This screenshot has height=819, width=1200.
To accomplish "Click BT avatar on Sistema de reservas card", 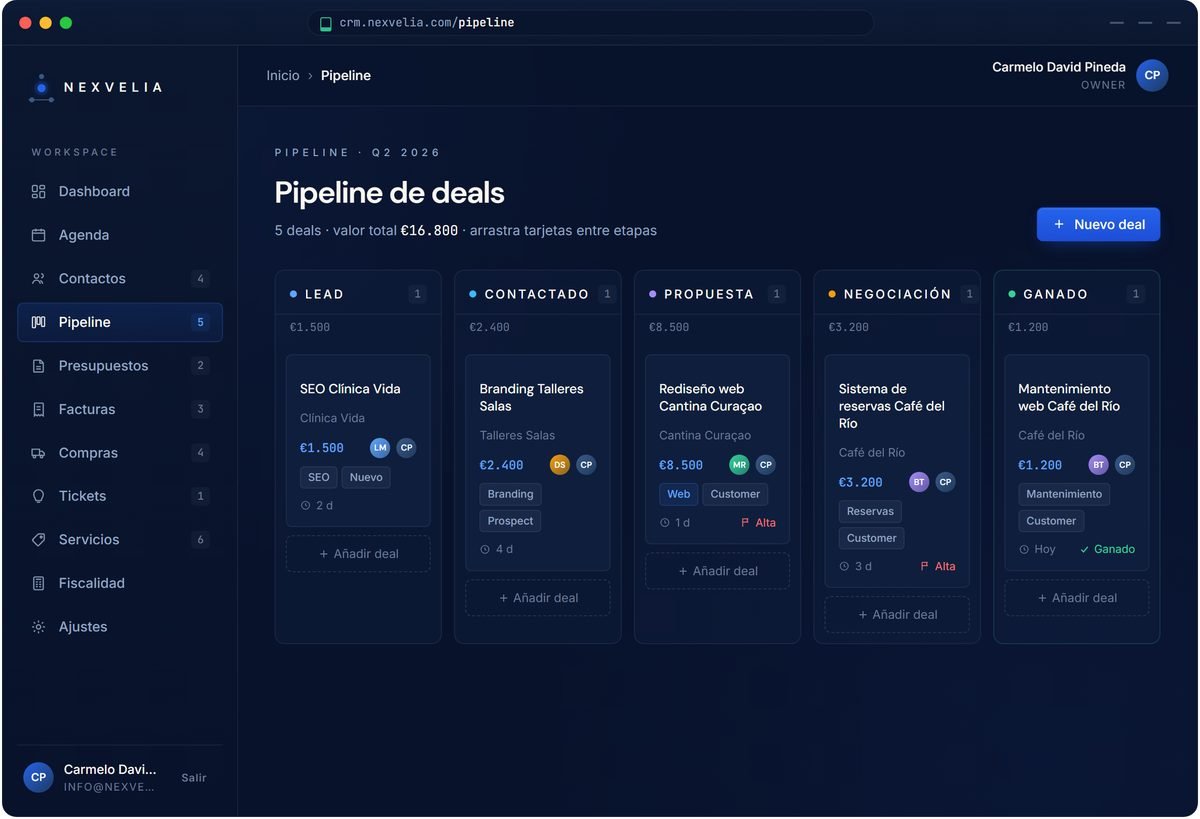I will (x=919, y=482).
